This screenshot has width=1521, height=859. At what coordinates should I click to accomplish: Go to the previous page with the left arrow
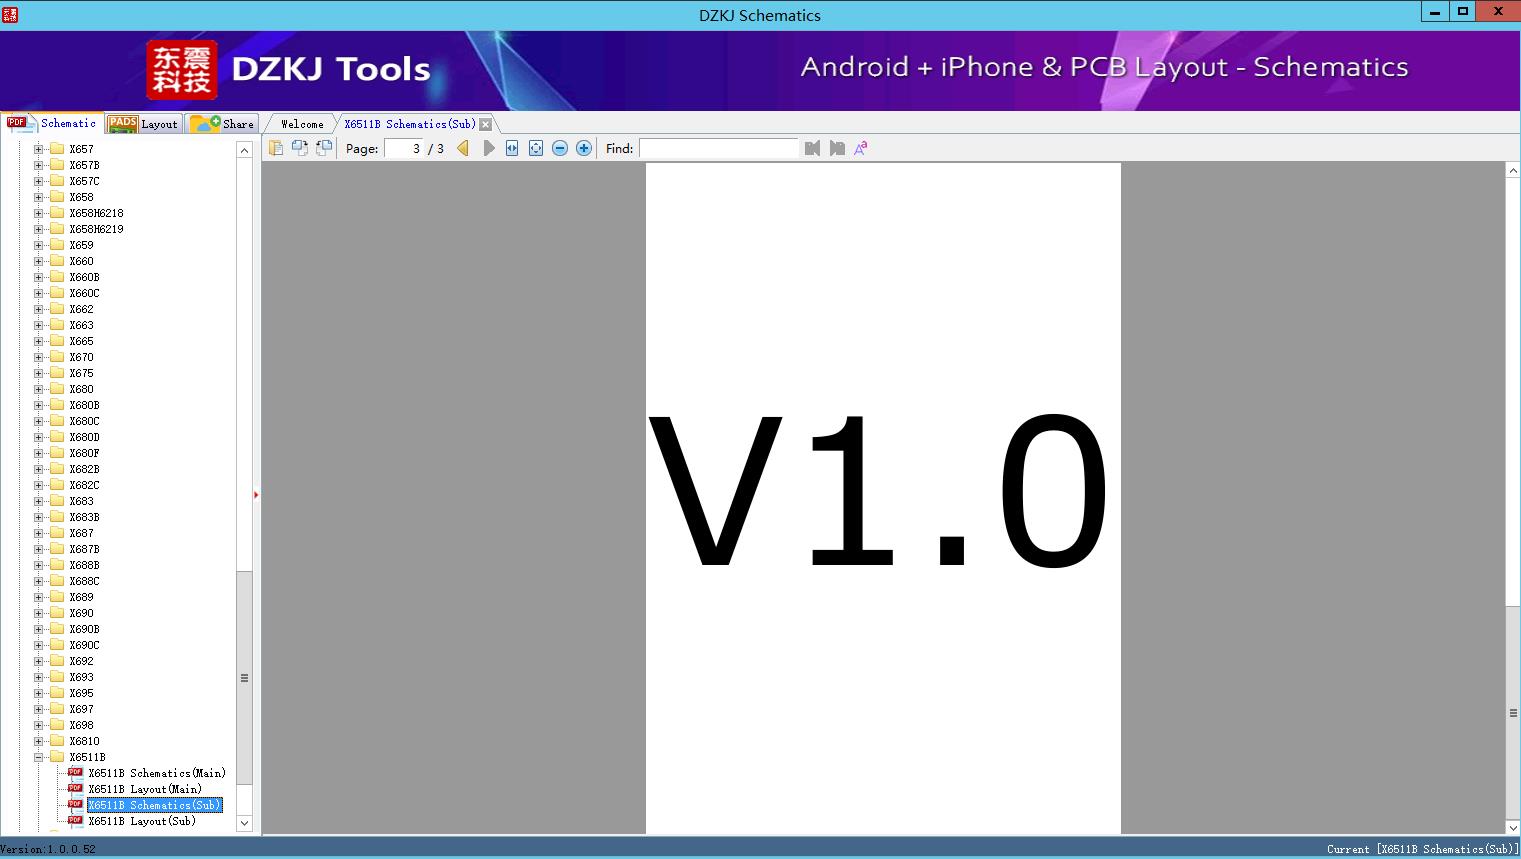point(463,148)
